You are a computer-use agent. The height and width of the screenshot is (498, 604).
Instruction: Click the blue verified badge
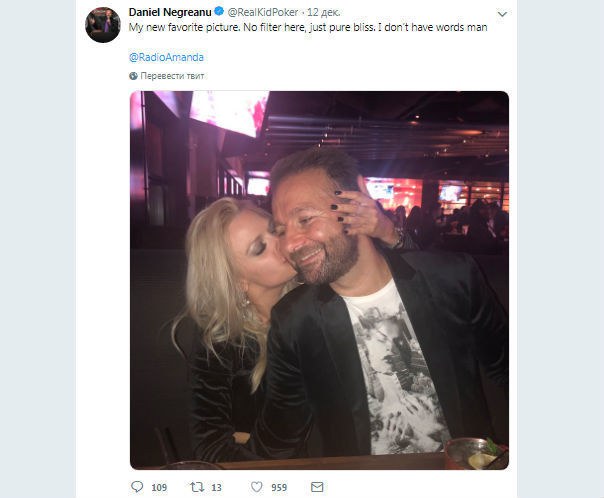[x=219, y=13]
